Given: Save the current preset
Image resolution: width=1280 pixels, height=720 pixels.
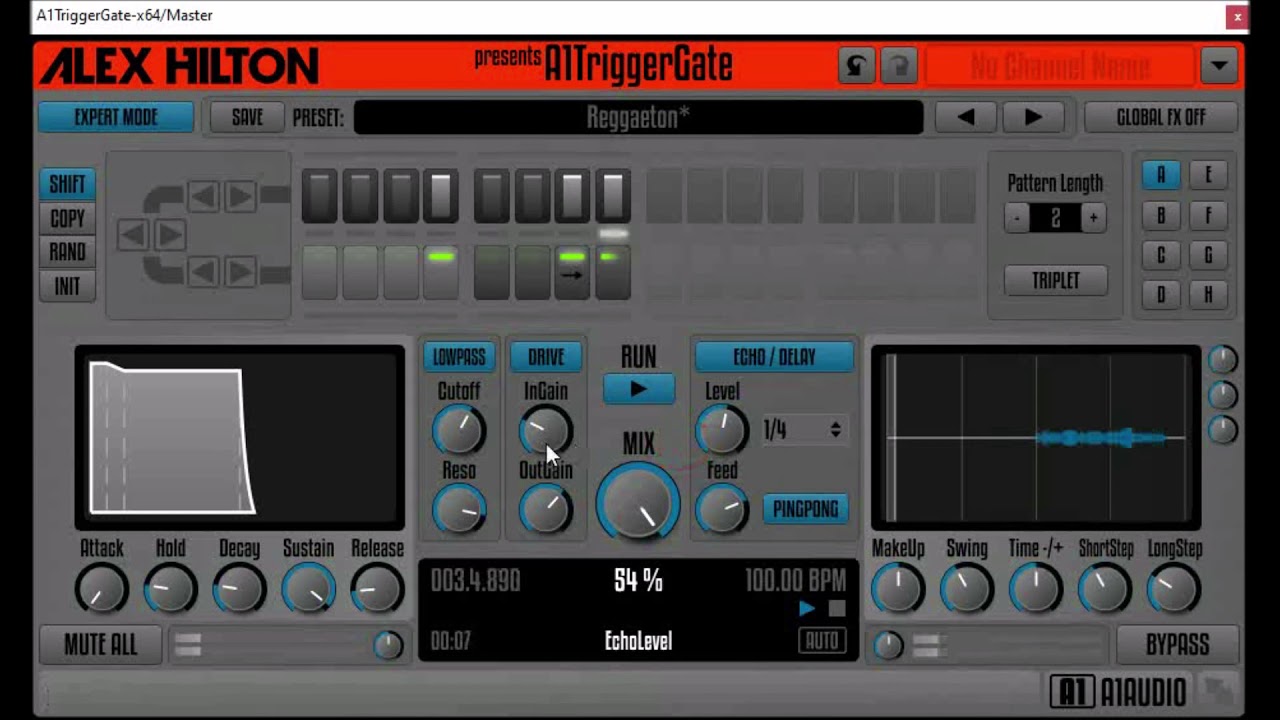Looking at the screenshot, I should (247, 117).
